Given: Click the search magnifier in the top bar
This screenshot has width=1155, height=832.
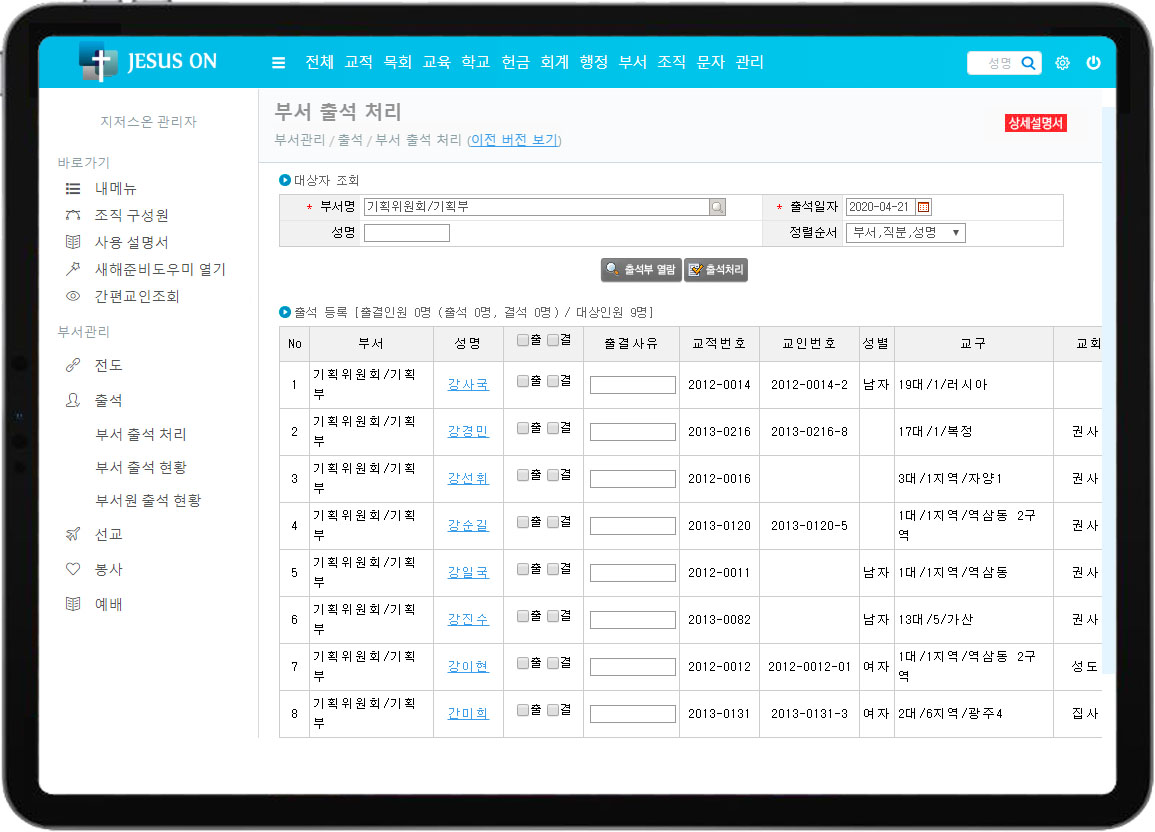Looking at the screenshot, I should click(x=1028, y=63).
